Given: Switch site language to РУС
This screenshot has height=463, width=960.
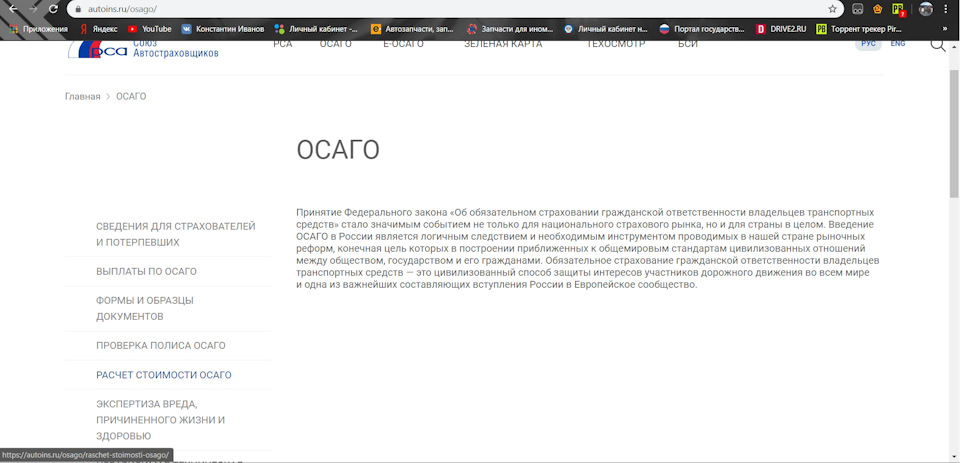Looking at the screenshot, I should click(868, 43).
